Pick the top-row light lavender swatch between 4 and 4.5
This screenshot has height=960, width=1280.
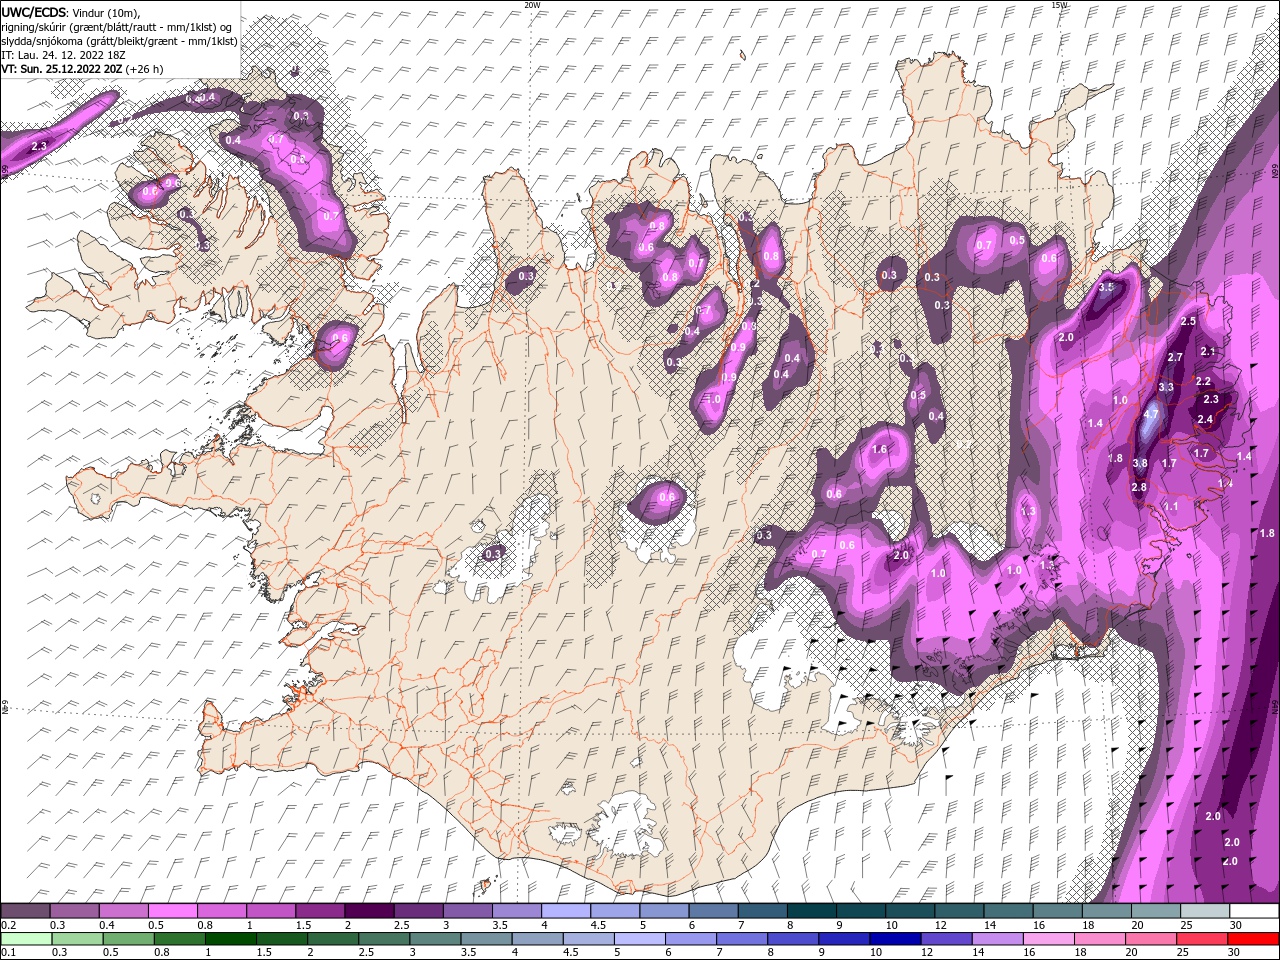[x=566, y=911]
